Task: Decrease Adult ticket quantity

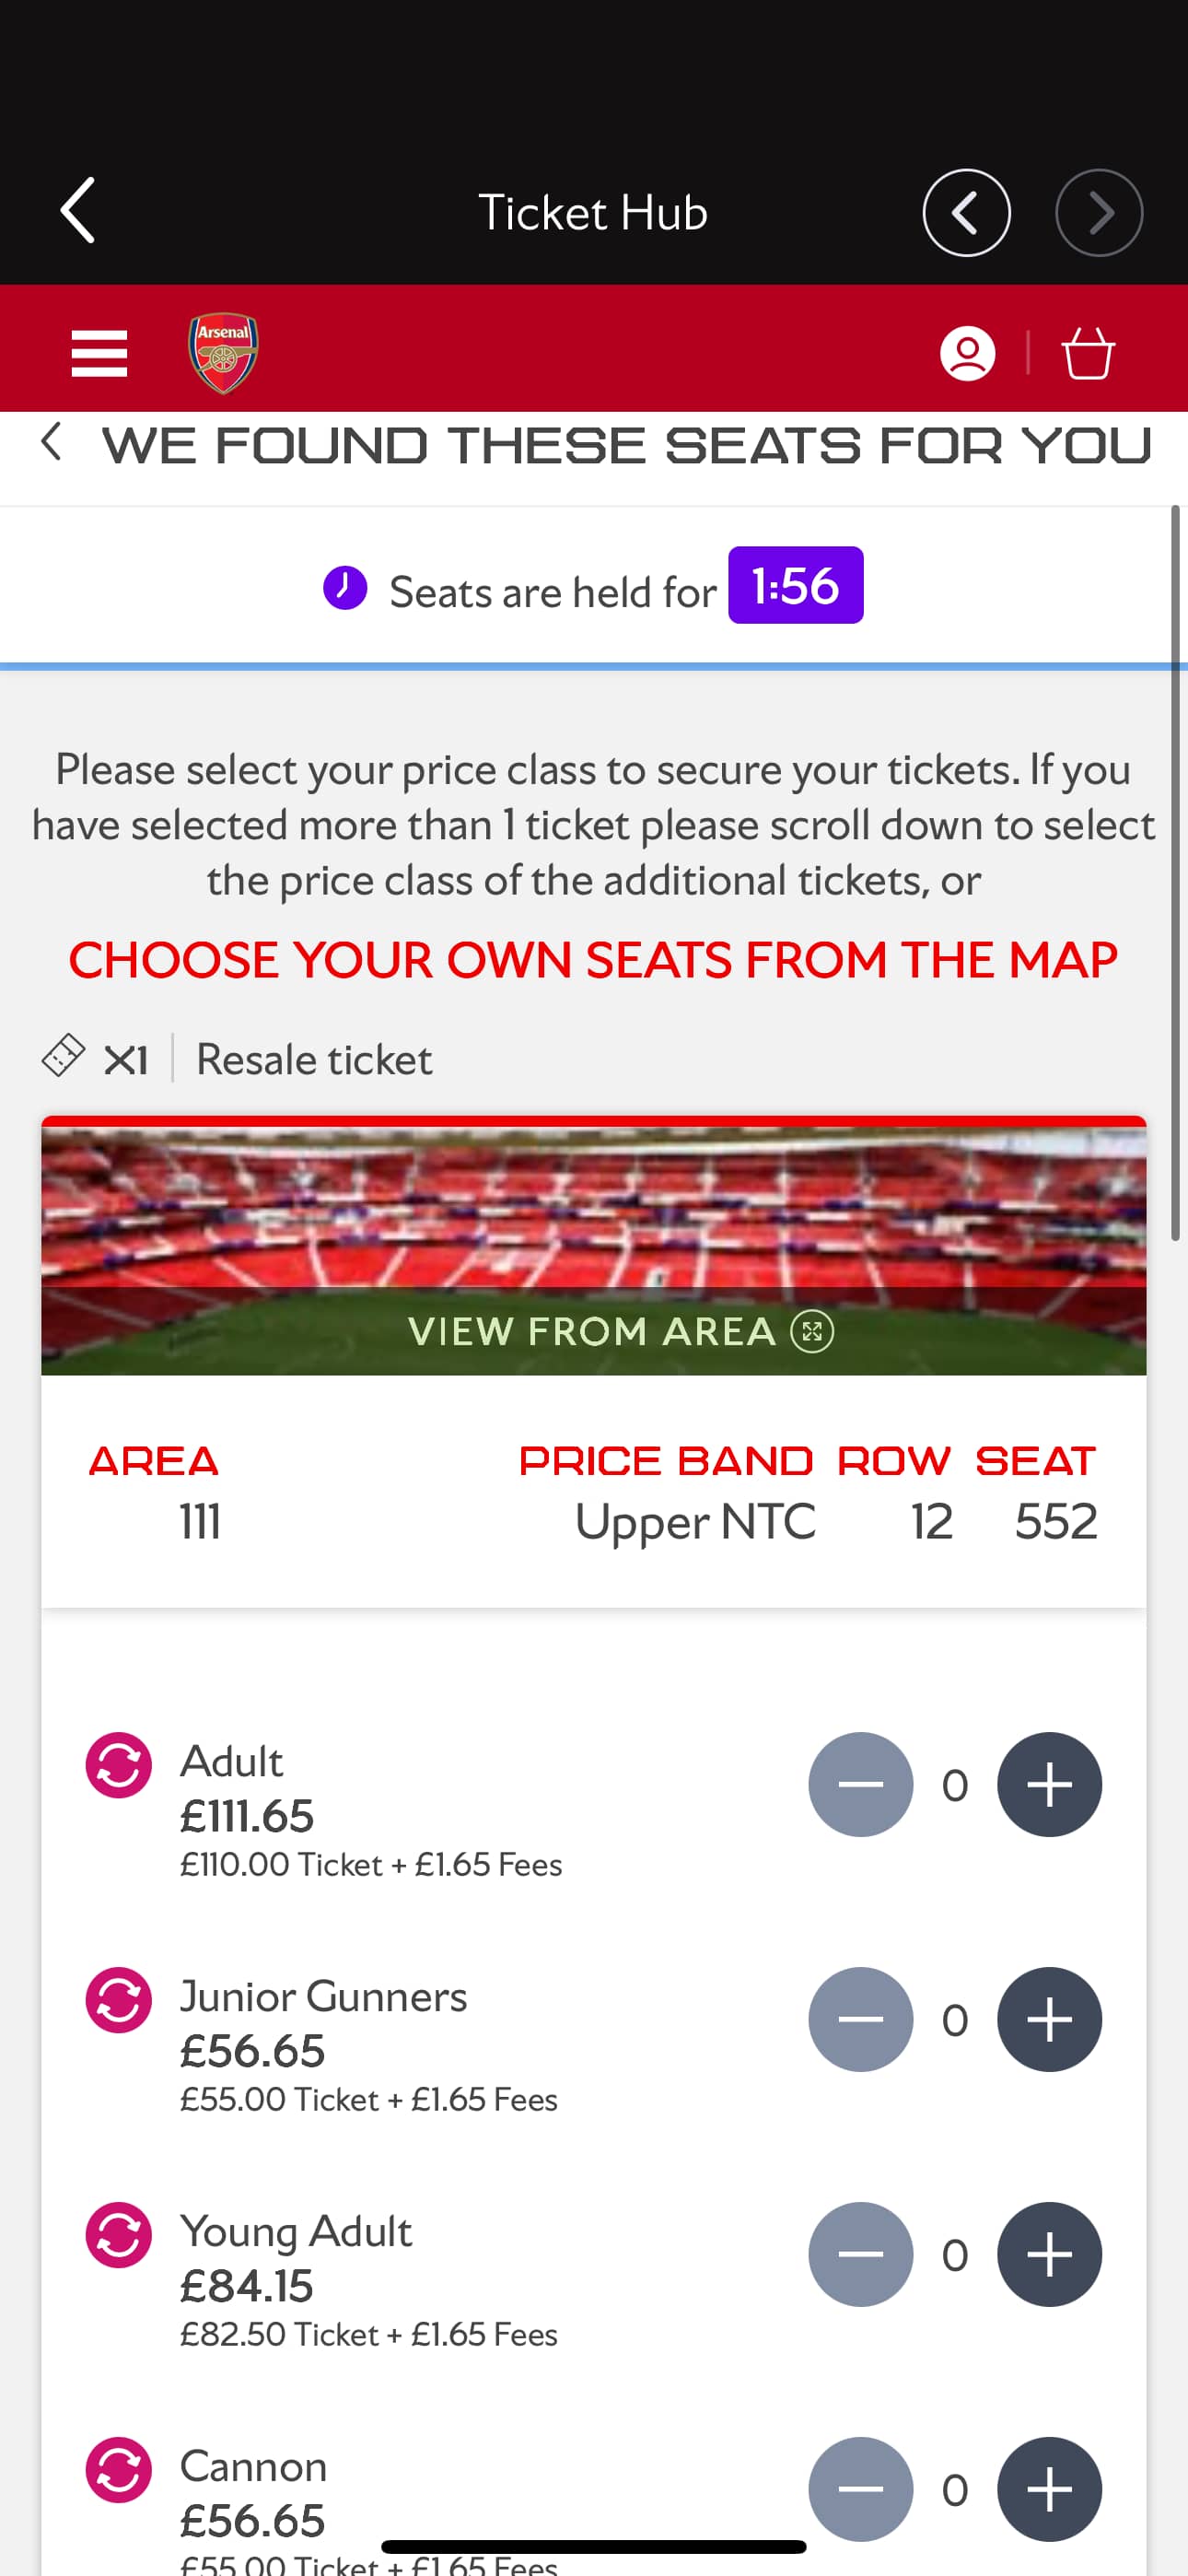Action: tap(860, 1785)
